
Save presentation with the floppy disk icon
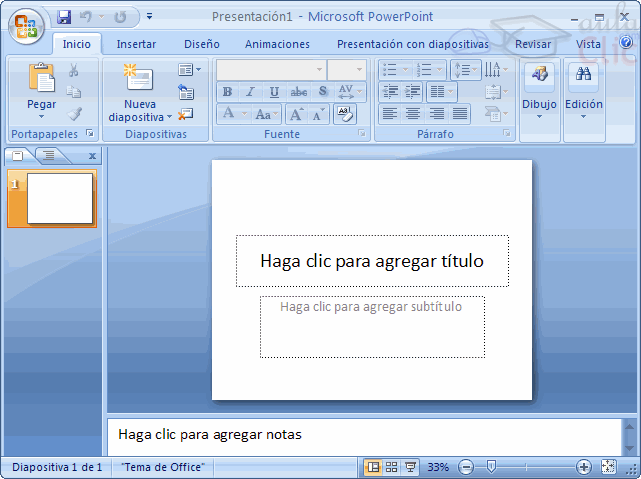64,17
